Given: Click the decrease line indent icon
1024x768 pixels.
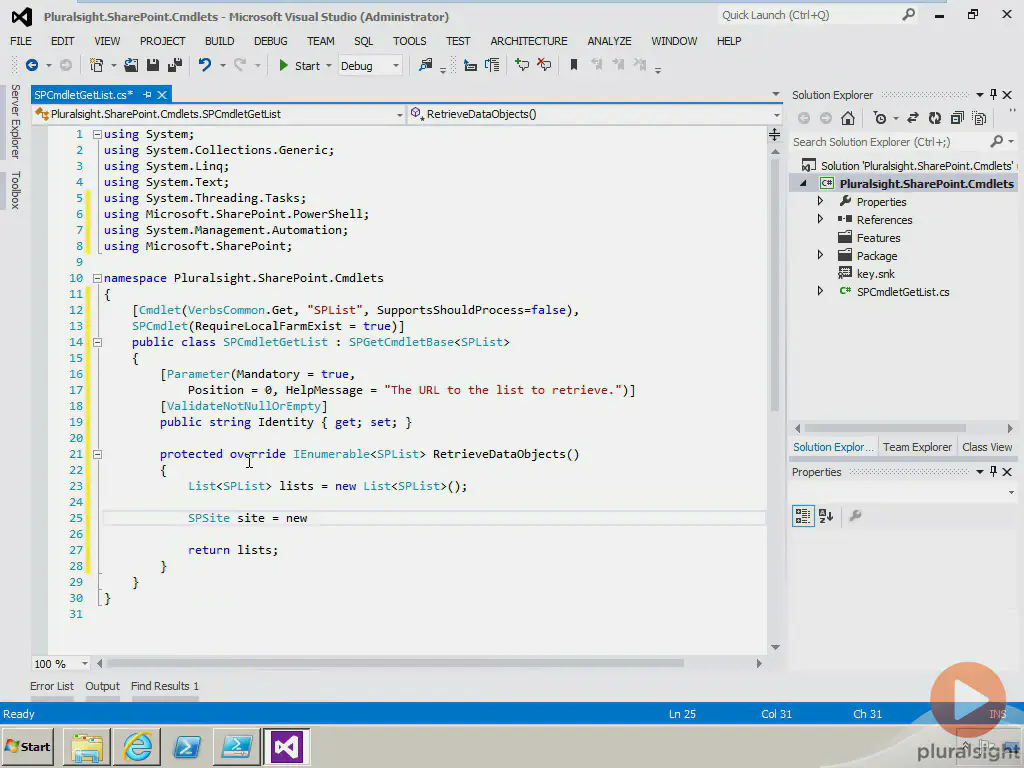Looking at the screenshot, I should pyautogui.click(x=470, y=65).
